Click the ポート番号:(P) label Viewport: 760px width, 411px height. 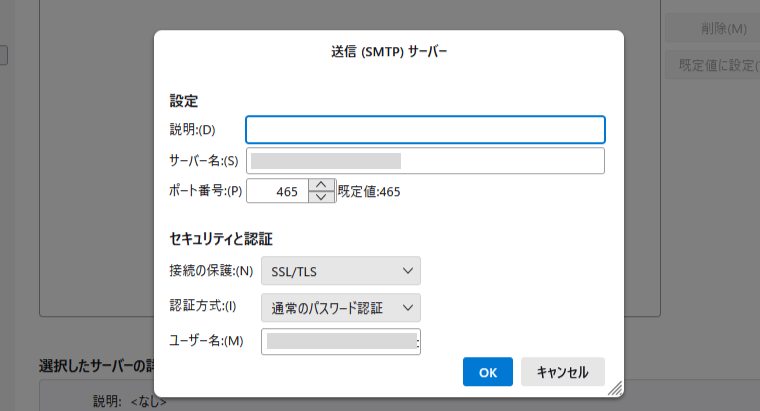[206, 191]
